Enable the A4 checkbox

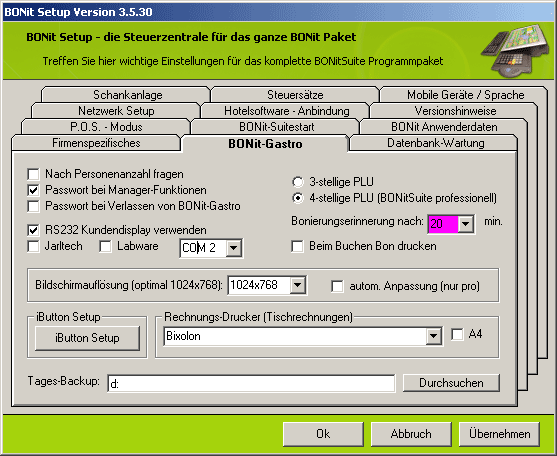[457, 334]
